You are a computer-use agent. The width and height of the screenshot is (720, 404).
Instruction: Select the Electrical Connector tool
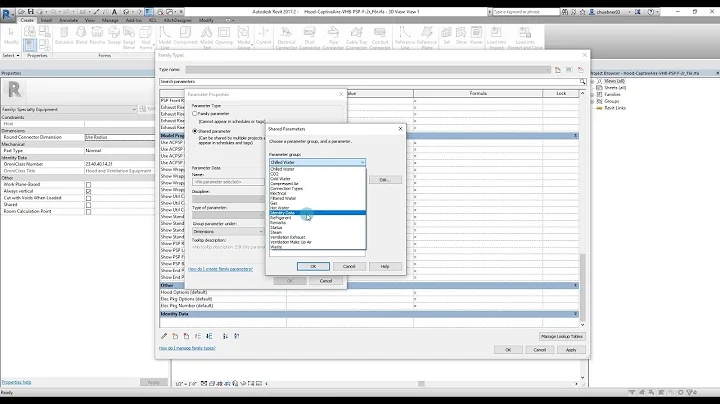287,38
